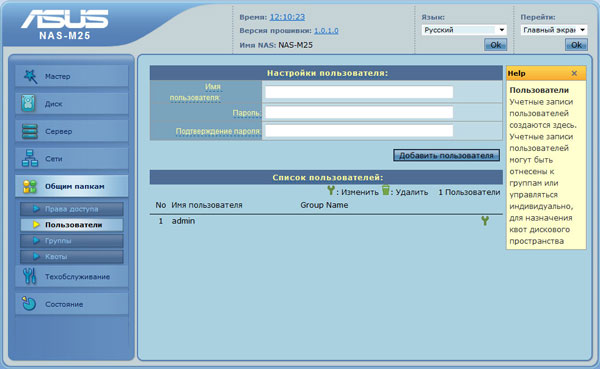Click the Help panel title
This screenshot has width=600, height=369.
click(x=517, y=73)
